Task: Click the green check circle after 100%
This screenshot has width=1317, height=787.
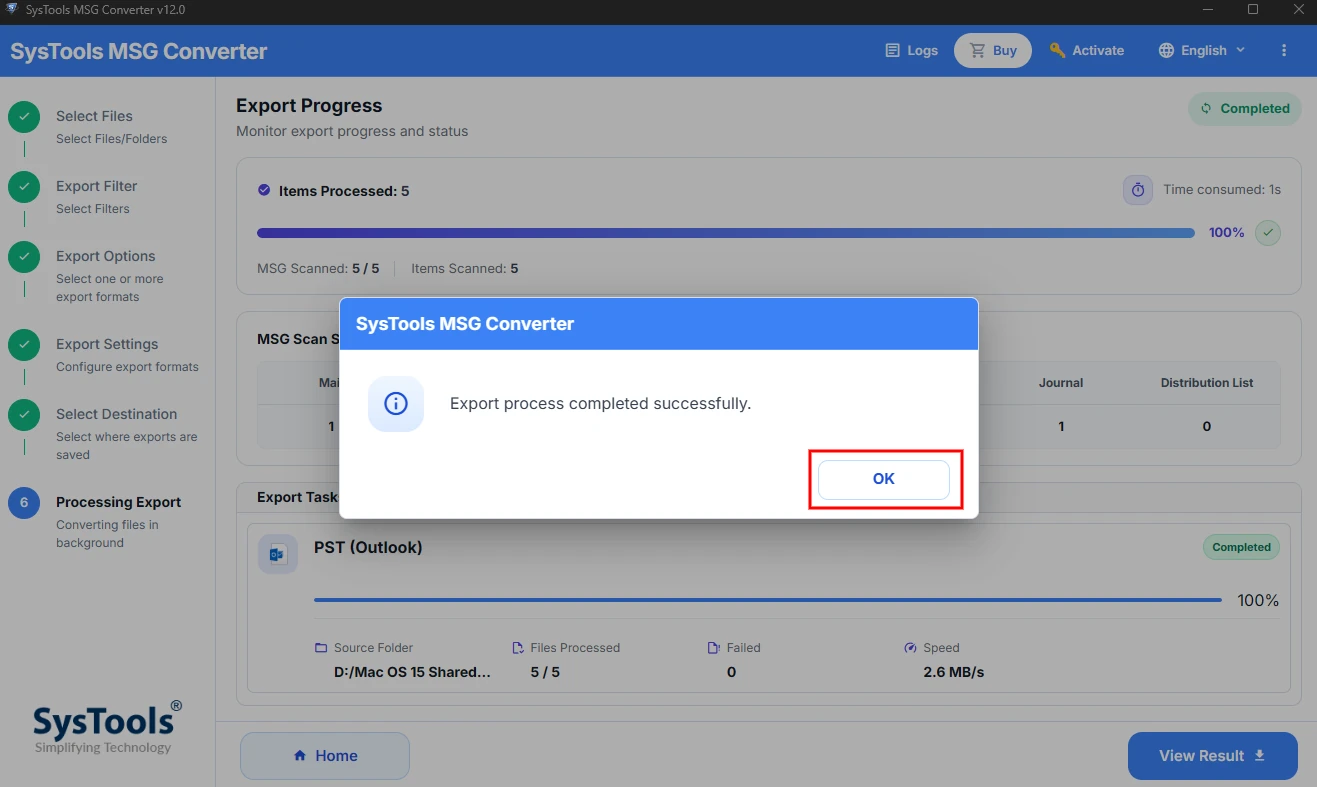Action: click(1268, 233)
